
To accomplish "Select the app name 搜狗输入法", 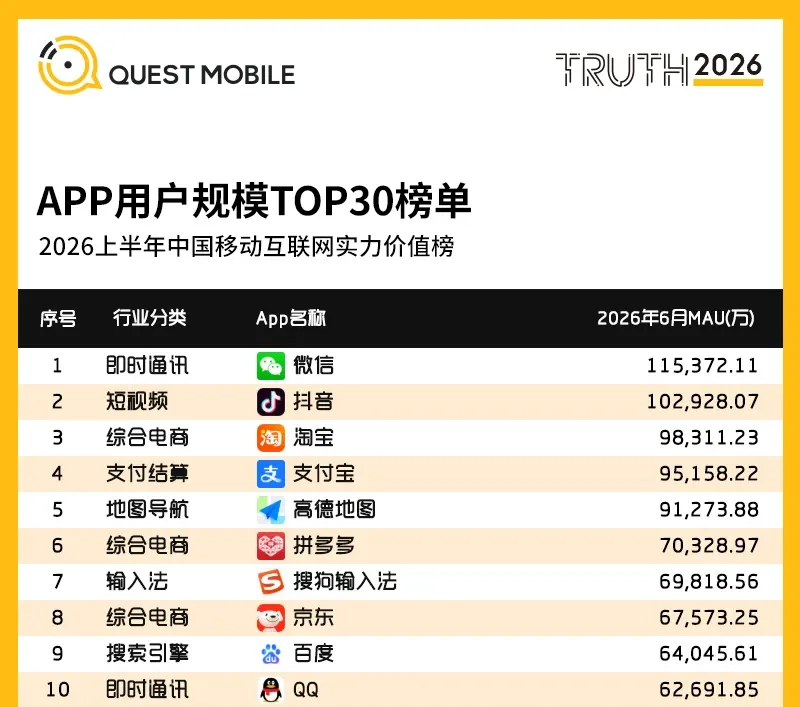I will click(345, 582).
